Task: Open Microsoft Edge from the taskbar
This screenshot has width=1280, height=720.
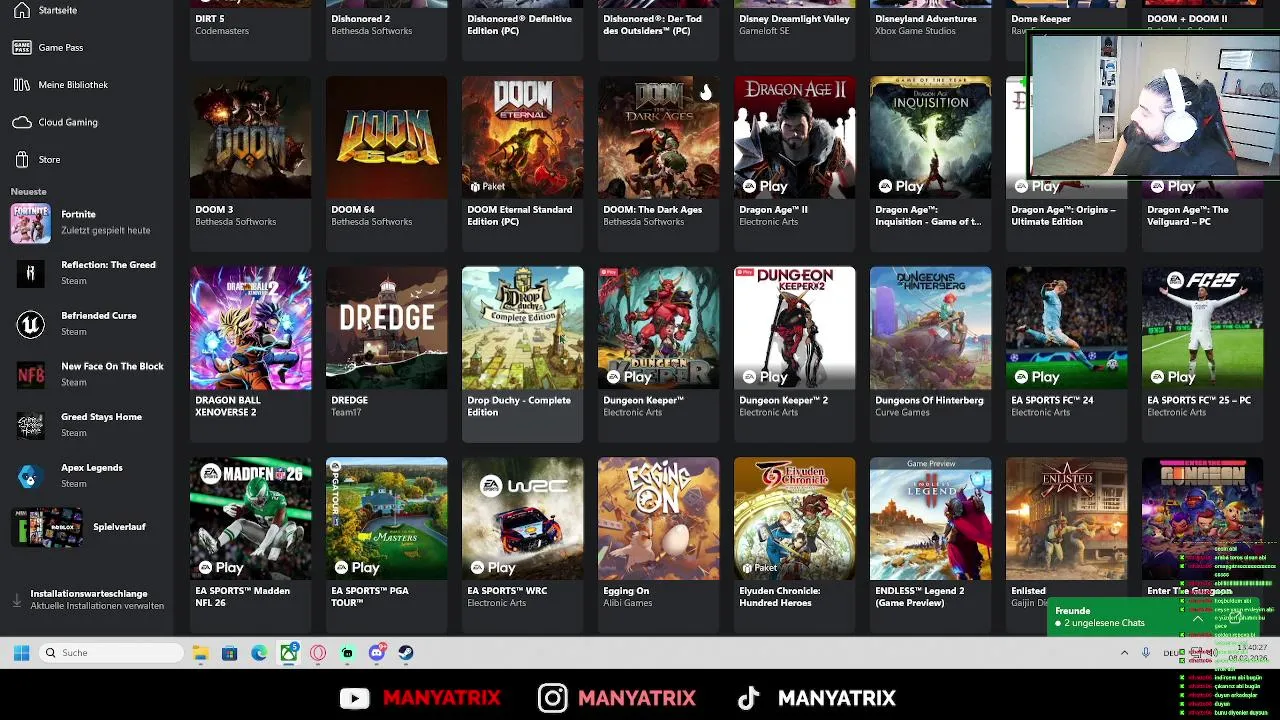Action: click(259, 653)
